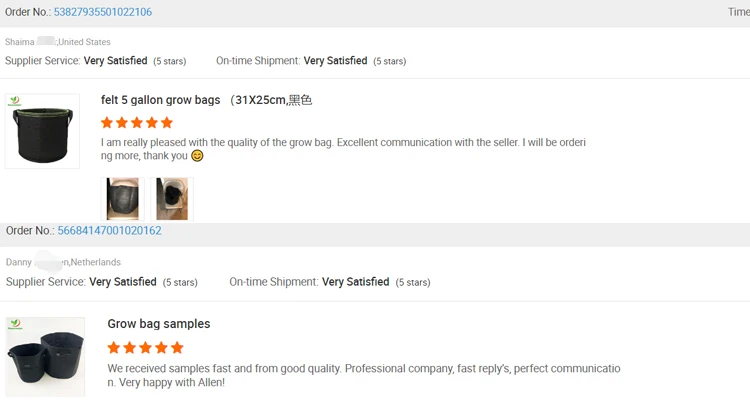
Task: Click the smiley emoji in the first review
Action: tap(197, 156)
